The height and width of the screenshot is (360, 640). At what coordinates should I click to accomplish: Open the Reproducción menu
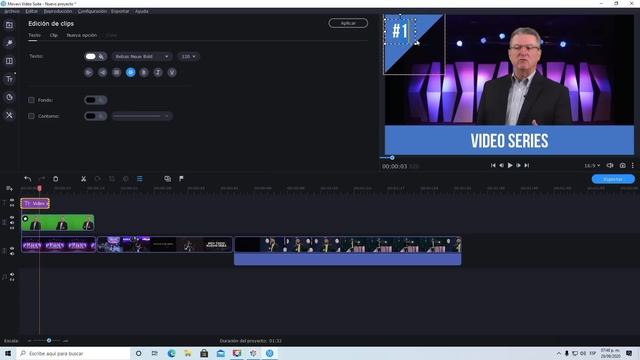pyautogui.click(x=58, y=11)
